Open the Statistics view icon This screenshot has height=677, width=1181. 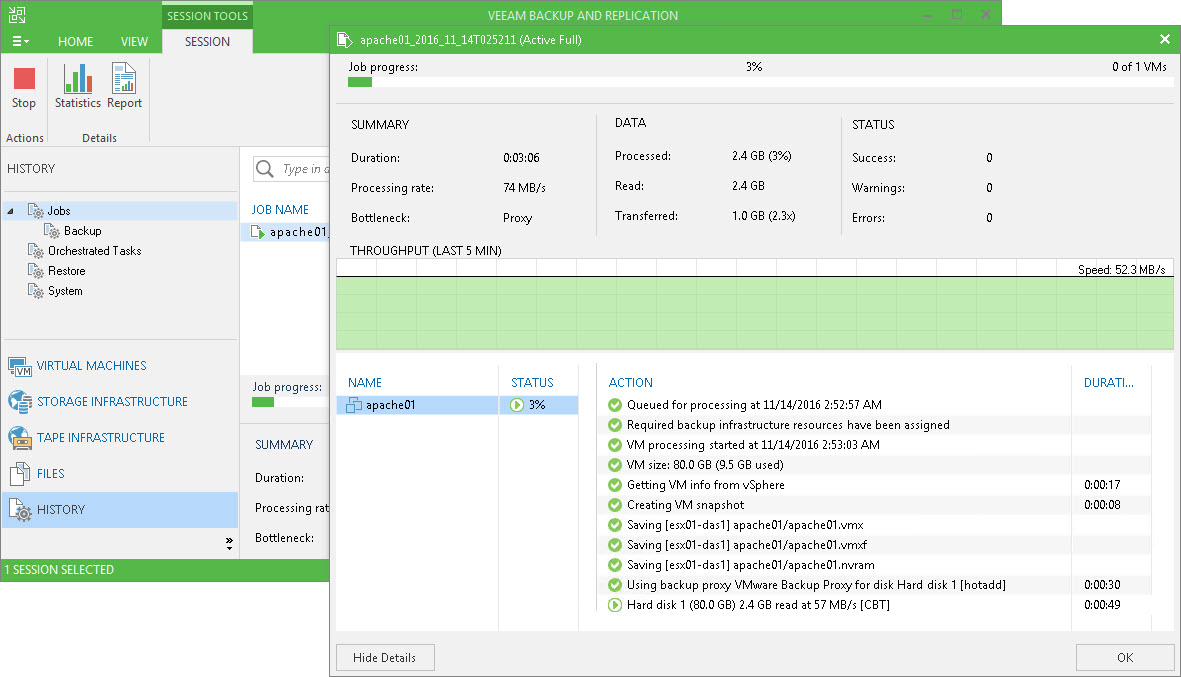(x=77, y=81)
